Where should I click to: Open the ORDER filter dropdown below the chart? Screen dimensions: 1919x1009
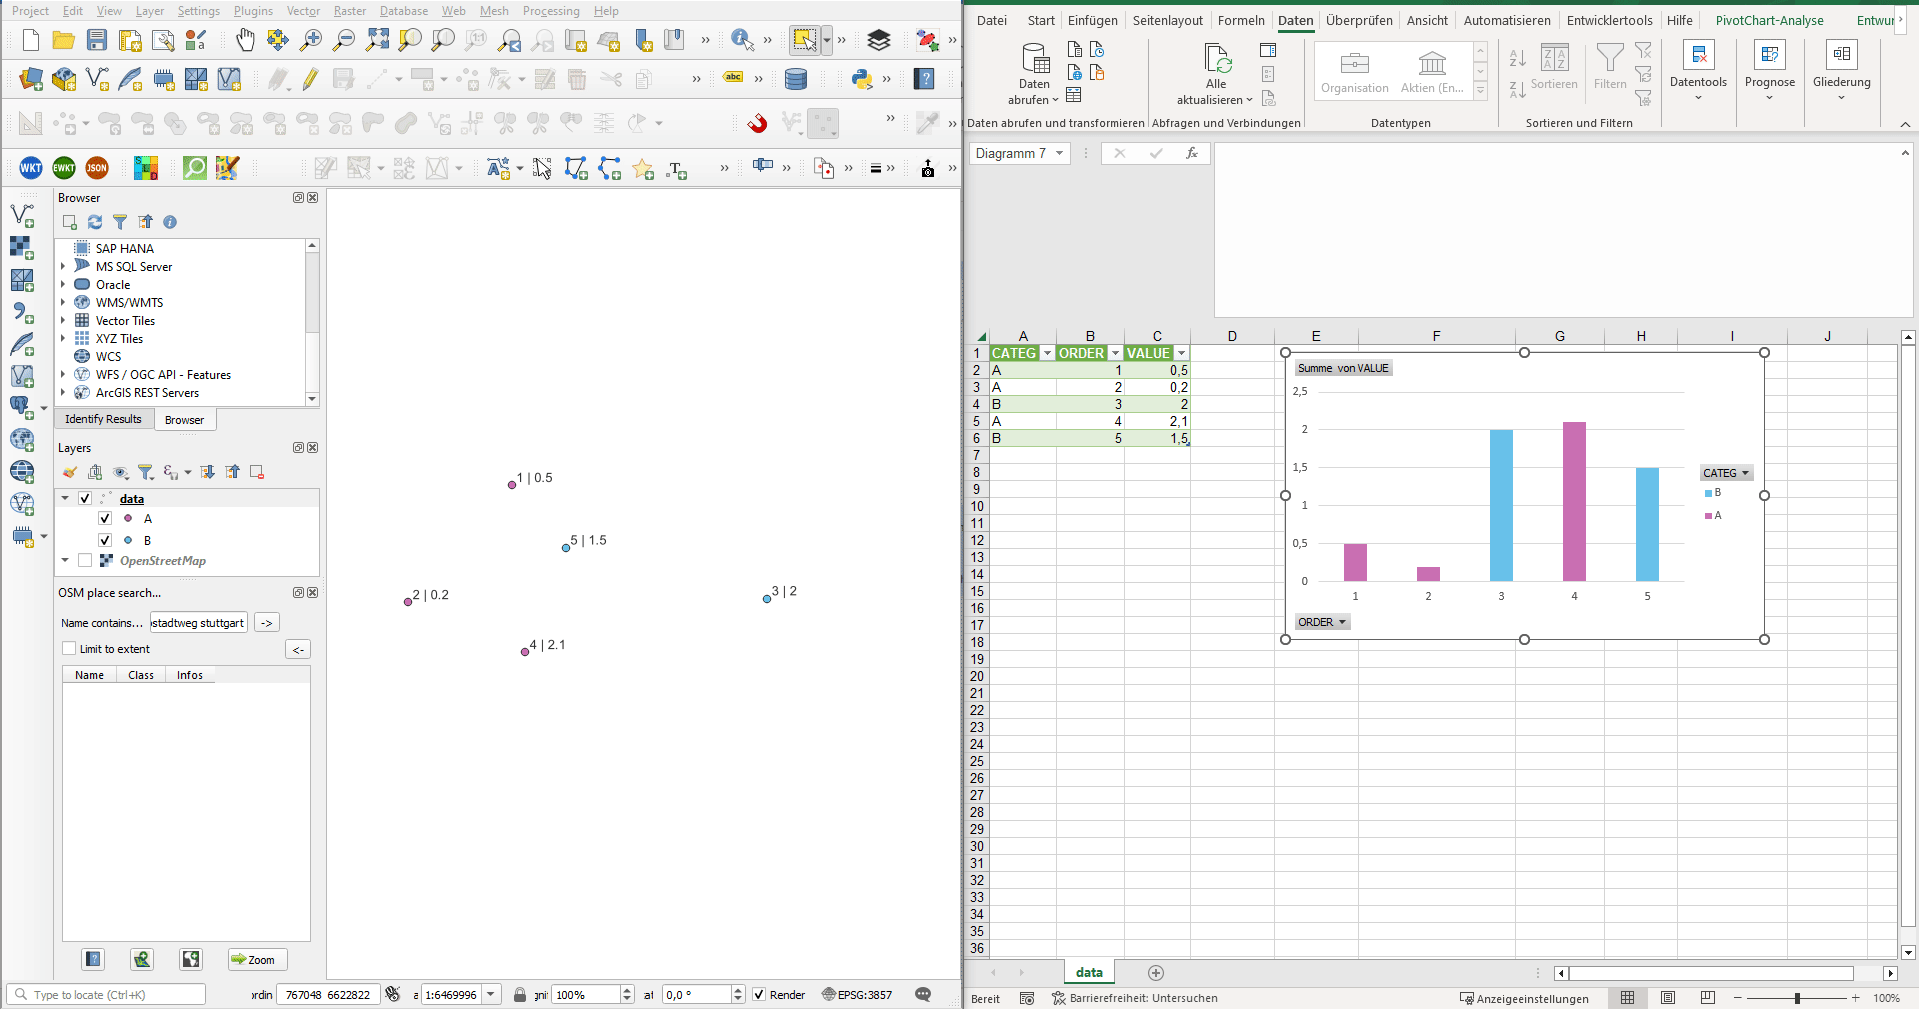coord(1342,621)
